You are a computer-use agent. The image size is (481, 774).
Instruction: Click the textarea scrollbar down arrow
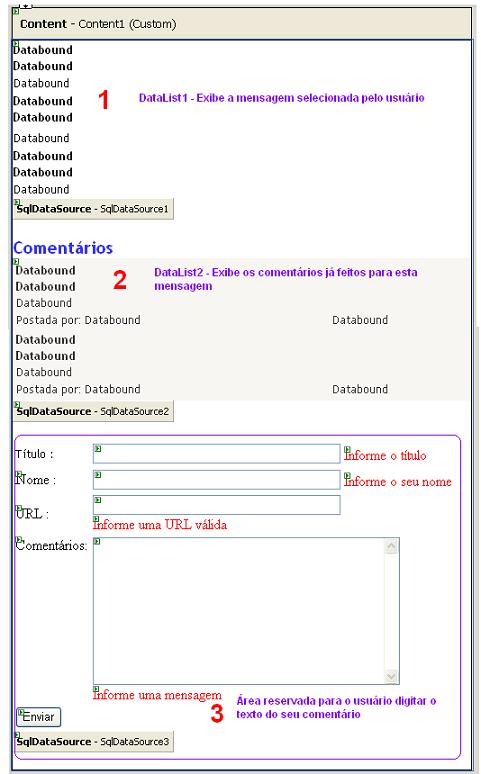tap(391, 676)
